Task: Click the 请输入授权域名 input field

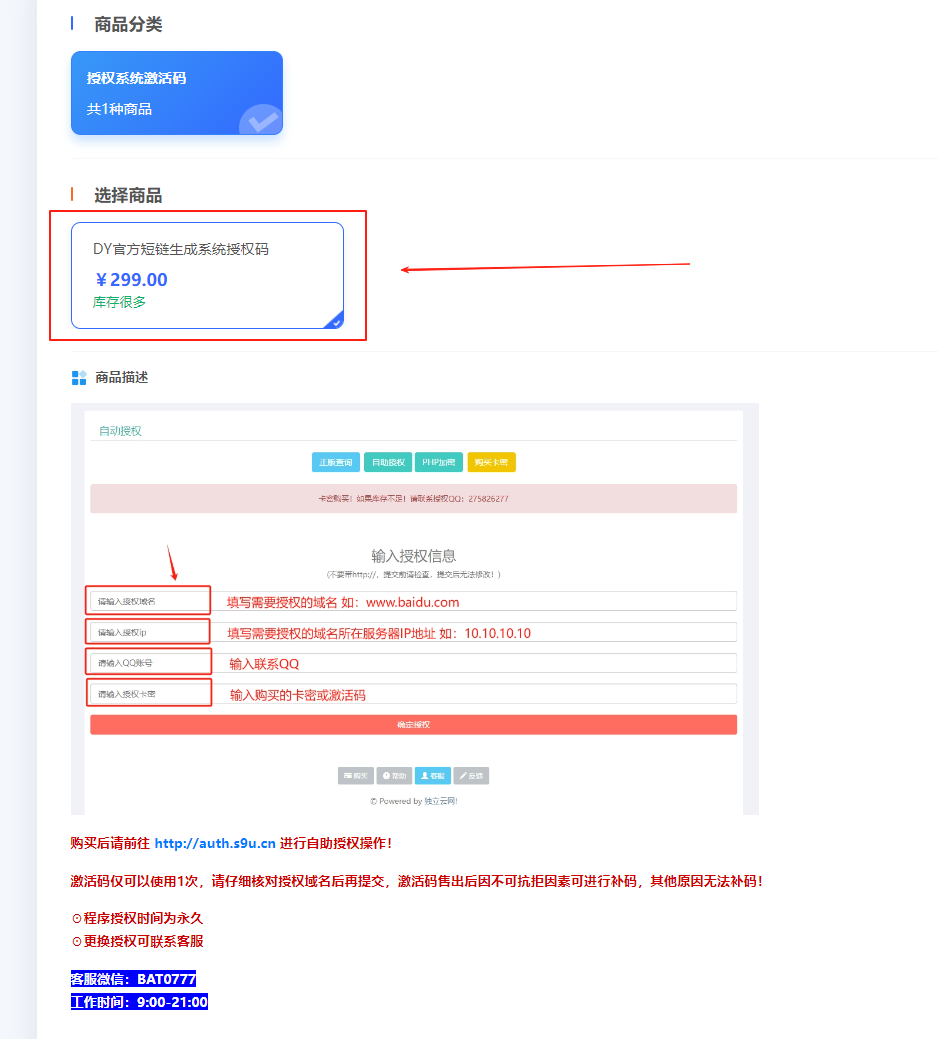Action: pos(148,600)
